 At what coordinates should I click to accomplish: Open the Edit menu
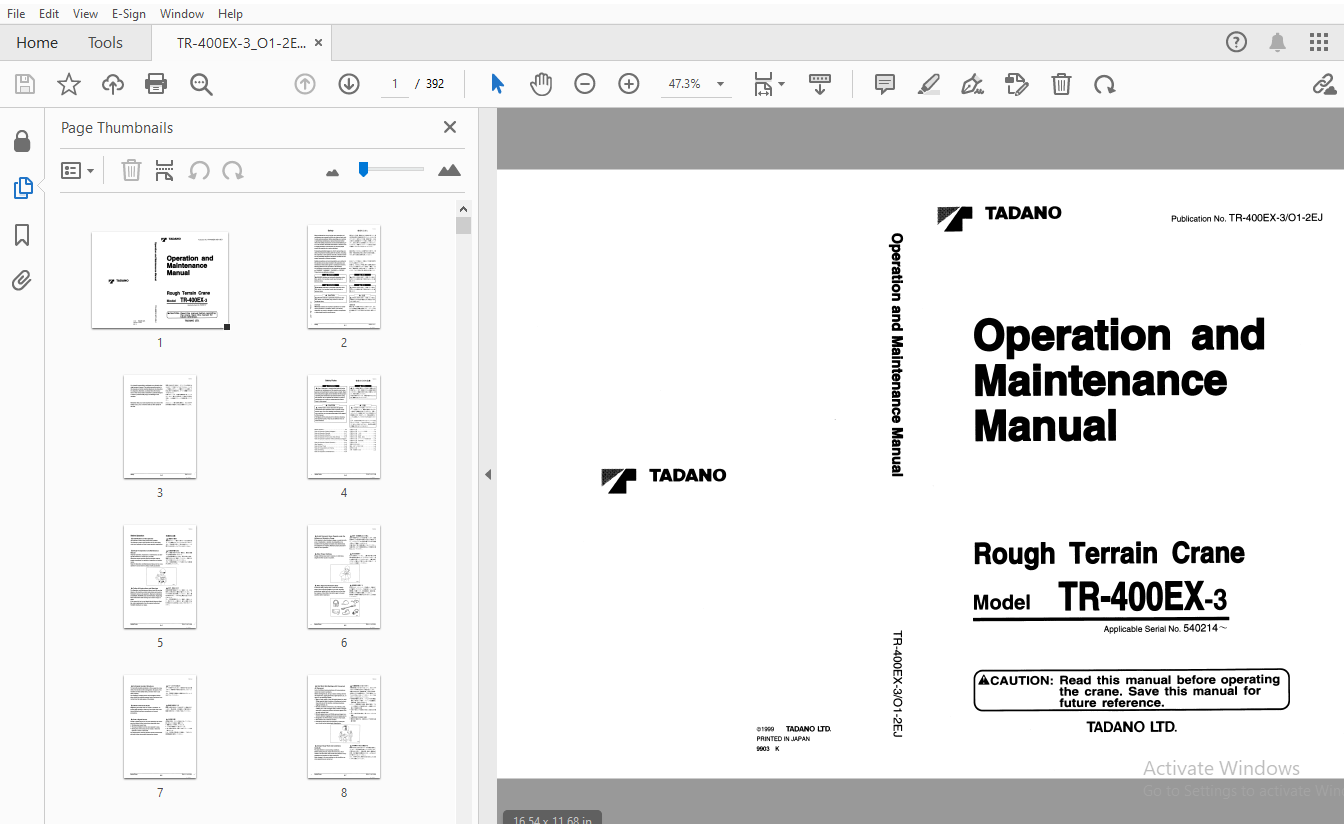pos(49,14)
